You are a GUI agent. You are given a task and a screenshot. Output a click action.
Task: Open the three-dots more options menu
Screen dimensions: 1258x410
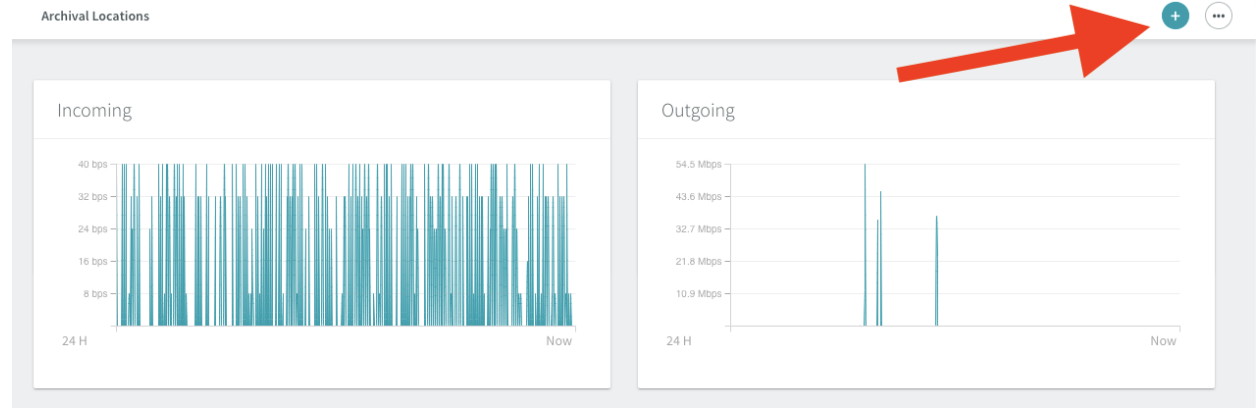tap(1218, 16)
